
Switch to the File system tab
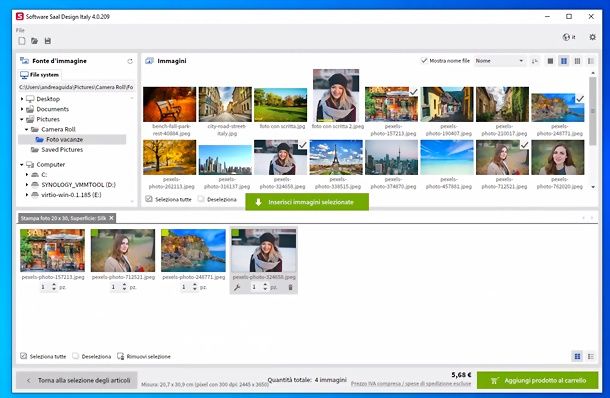pyautogui.click(x=40, y=75)
